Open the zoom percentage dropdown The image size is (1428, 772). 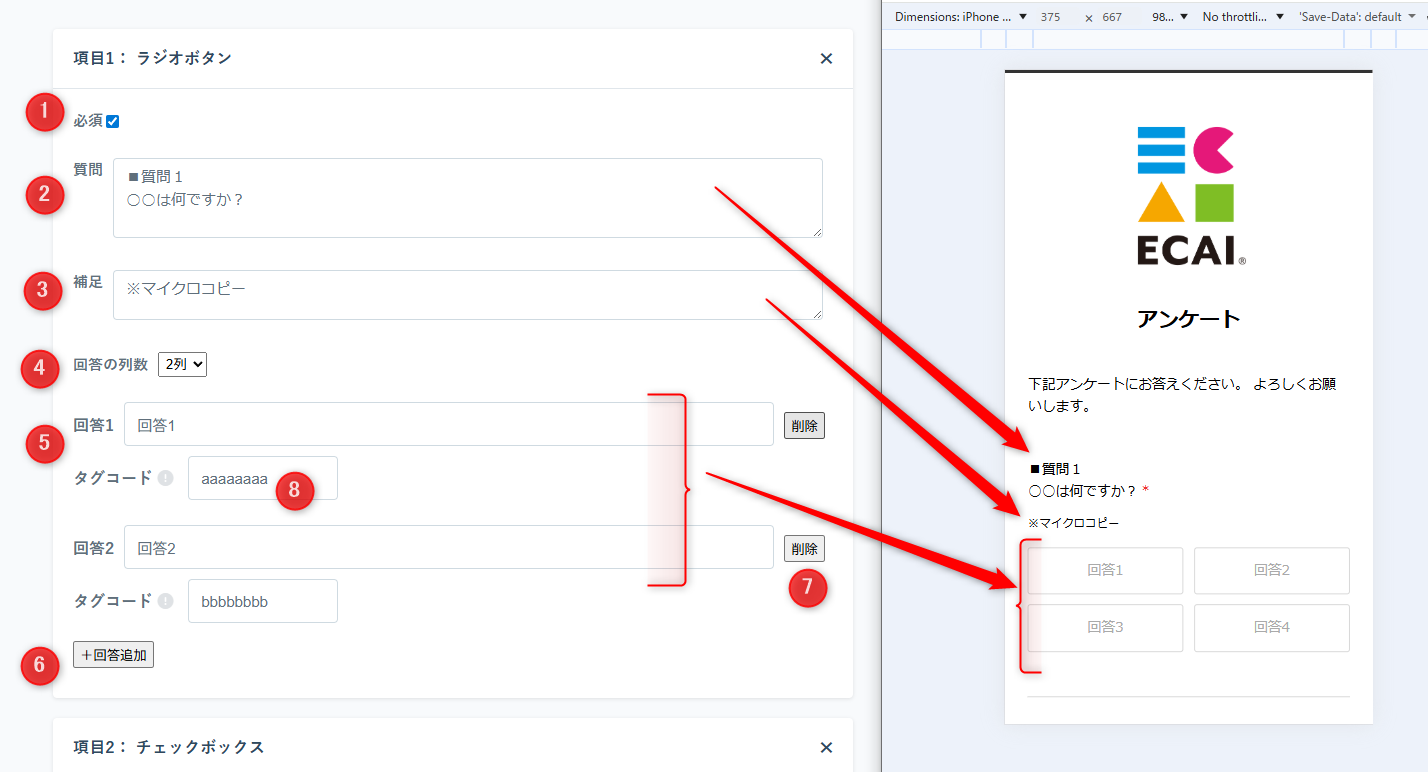(x=1169, y=17)
